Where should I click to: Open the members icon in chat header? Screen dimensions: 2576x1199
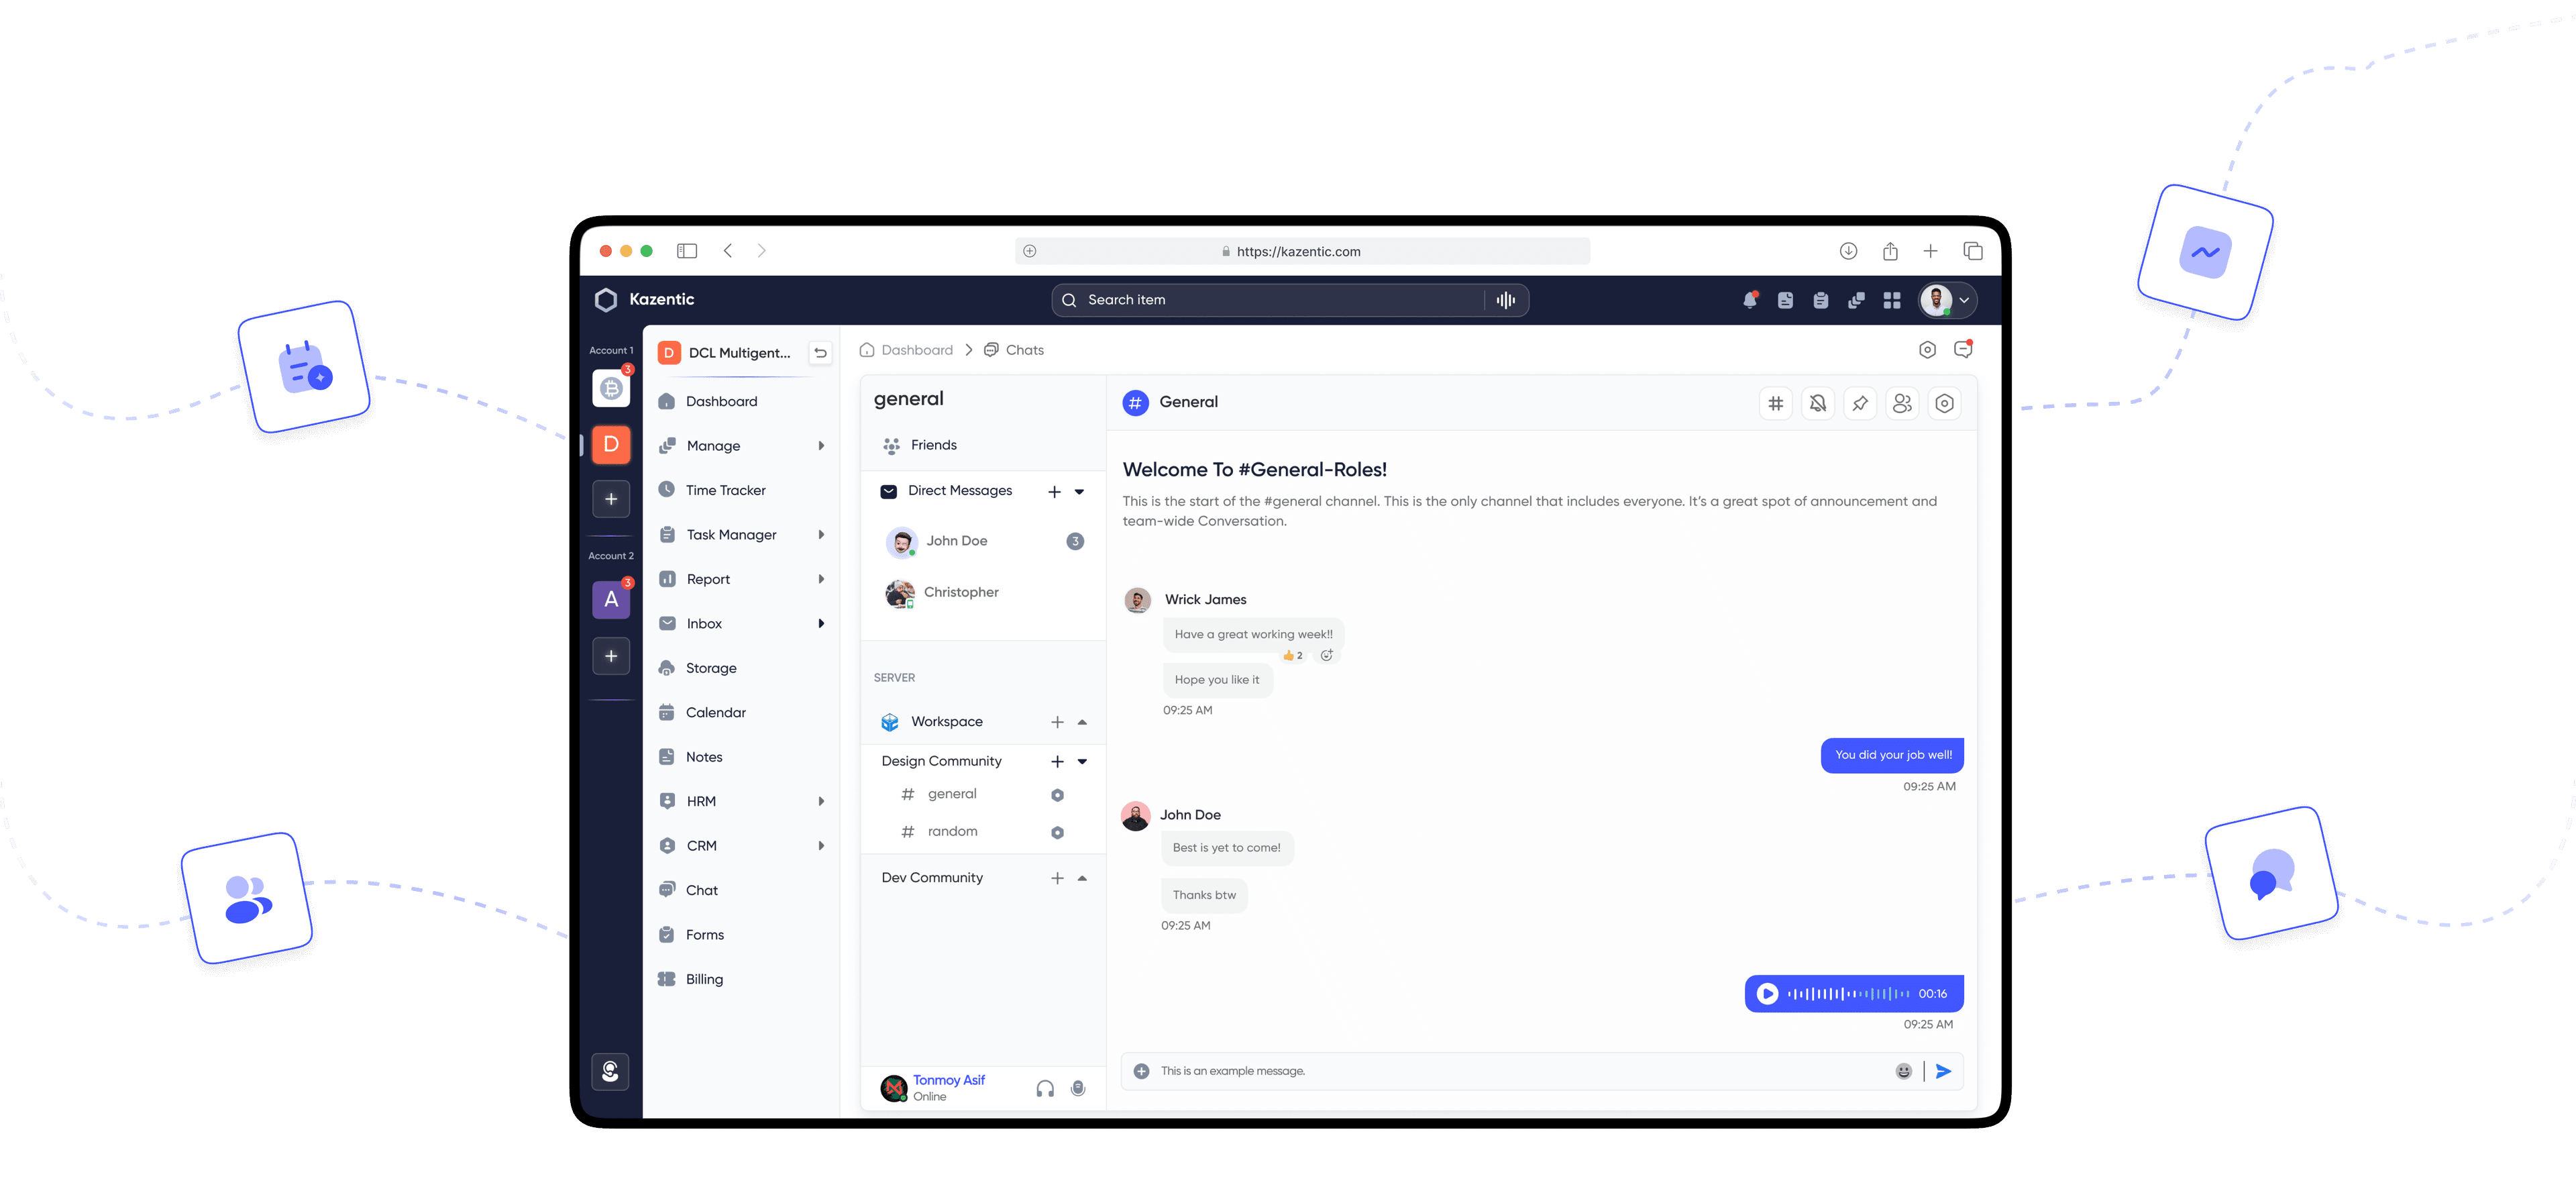1902,403
